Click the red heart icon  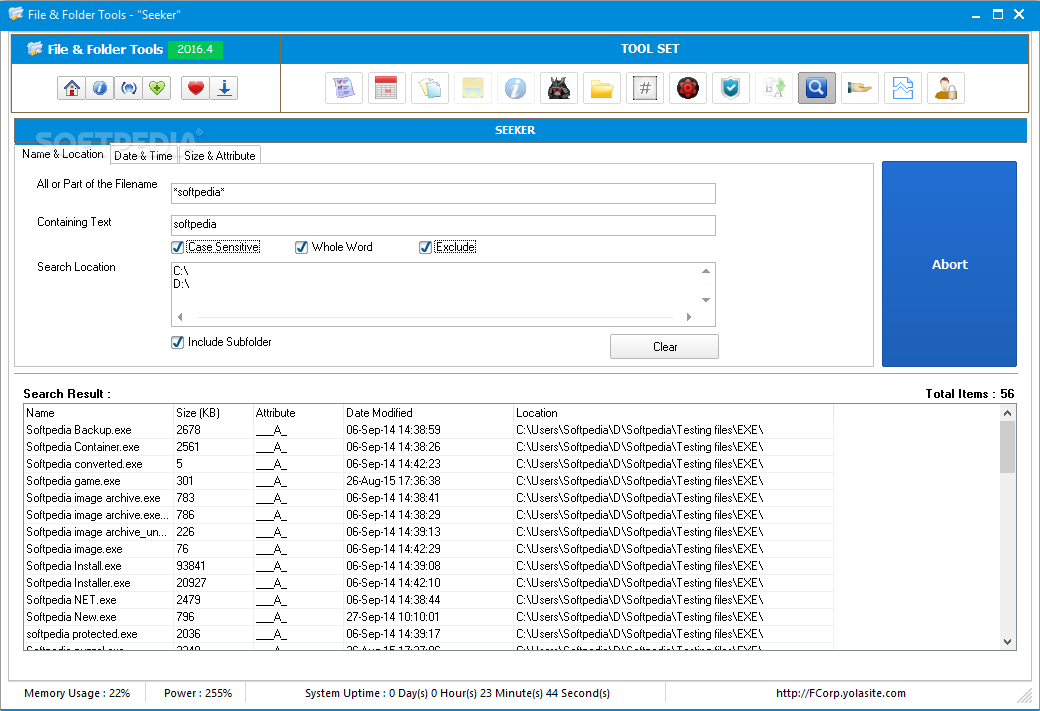click(196, 88)
